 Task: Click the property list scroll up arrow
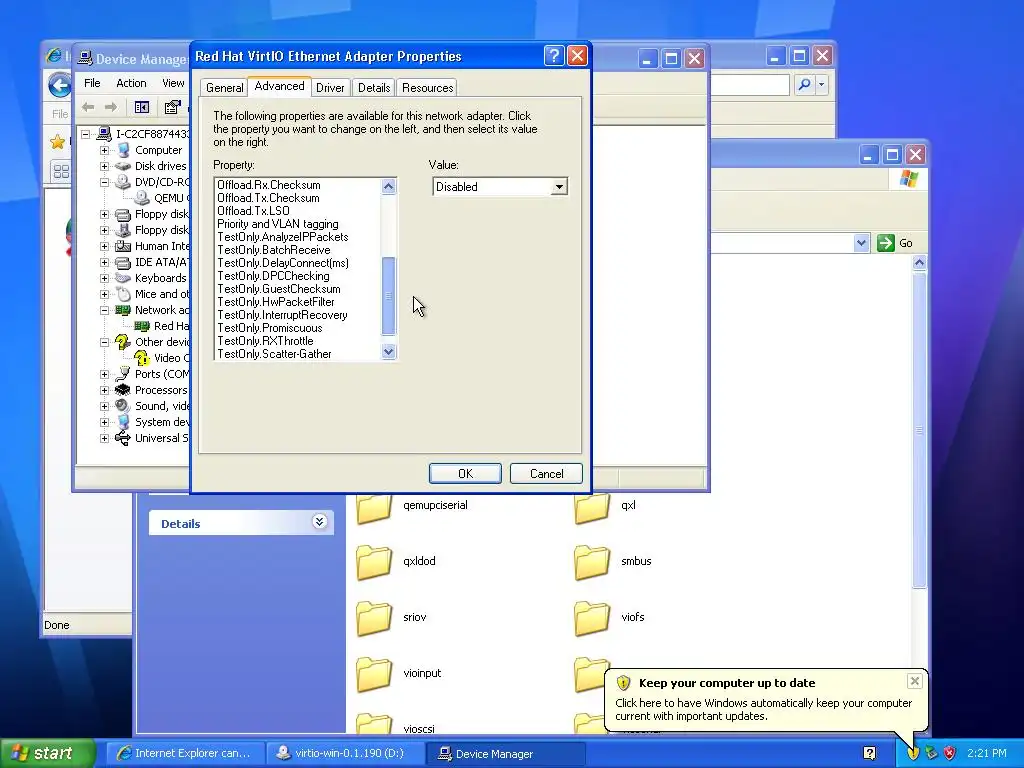(389, 186)
